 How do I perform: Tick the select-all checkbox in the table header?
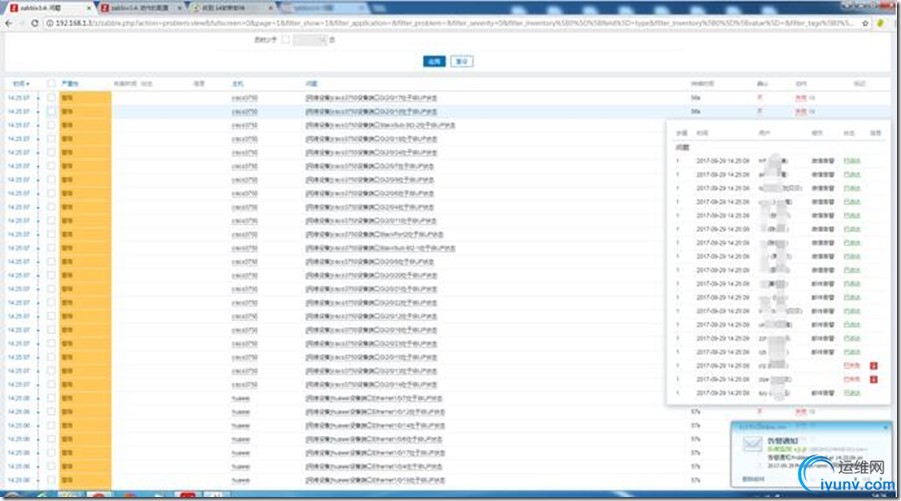tap(51, 84)
